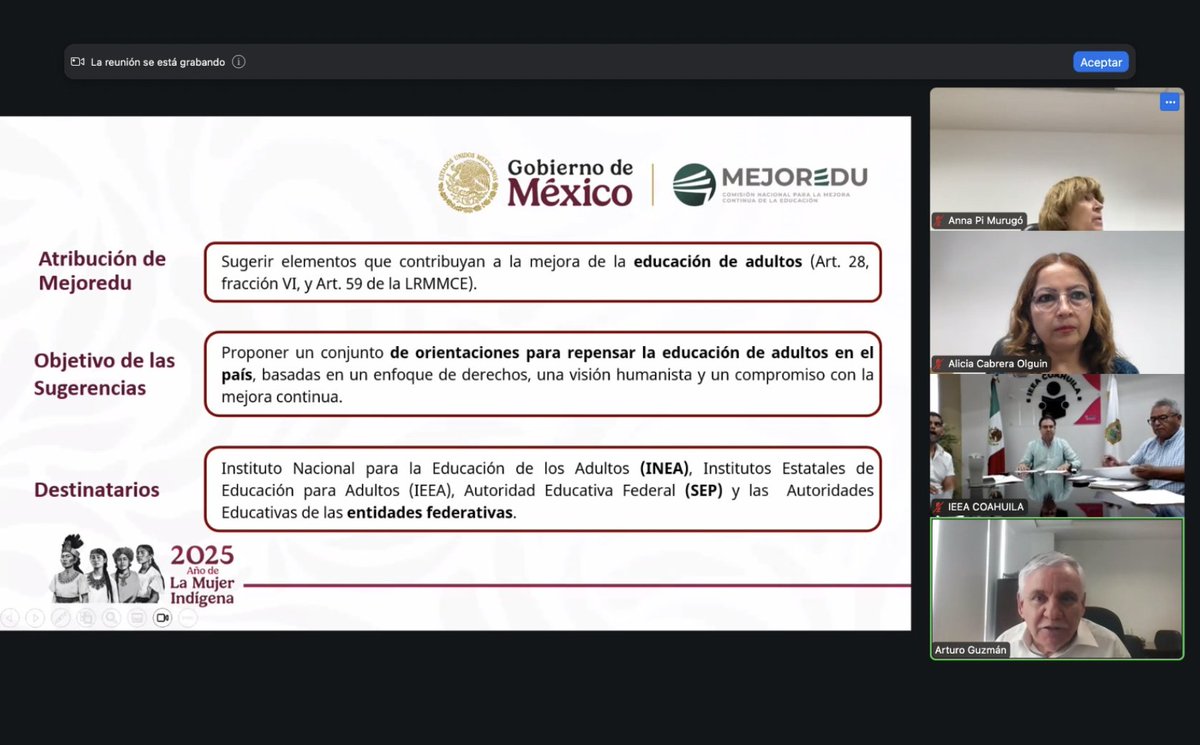Click the 'Atribución de Mejoredu' heading
The height and width of the screenshot is (745, 1200).
click(102, 271)
